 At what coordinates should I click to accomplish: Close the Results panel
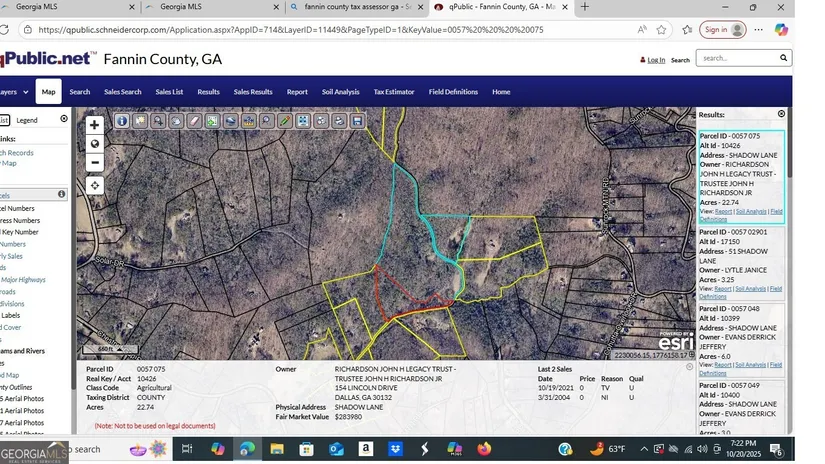tap(781, 114)
